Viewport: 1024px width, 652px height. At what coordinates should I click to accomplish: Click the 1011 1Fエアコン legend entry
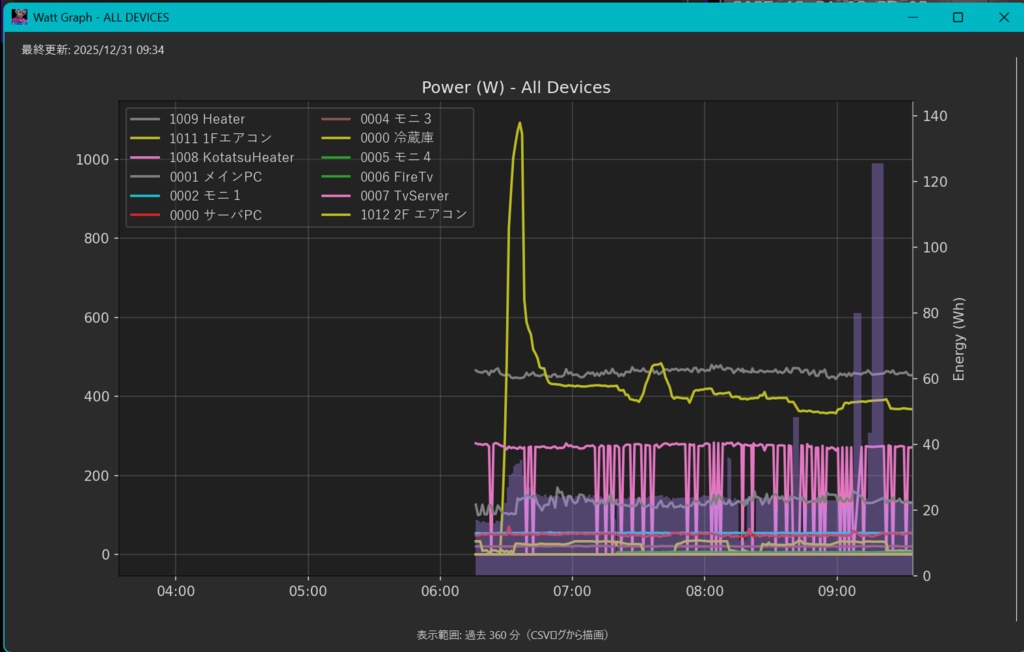tap(201, 138)
